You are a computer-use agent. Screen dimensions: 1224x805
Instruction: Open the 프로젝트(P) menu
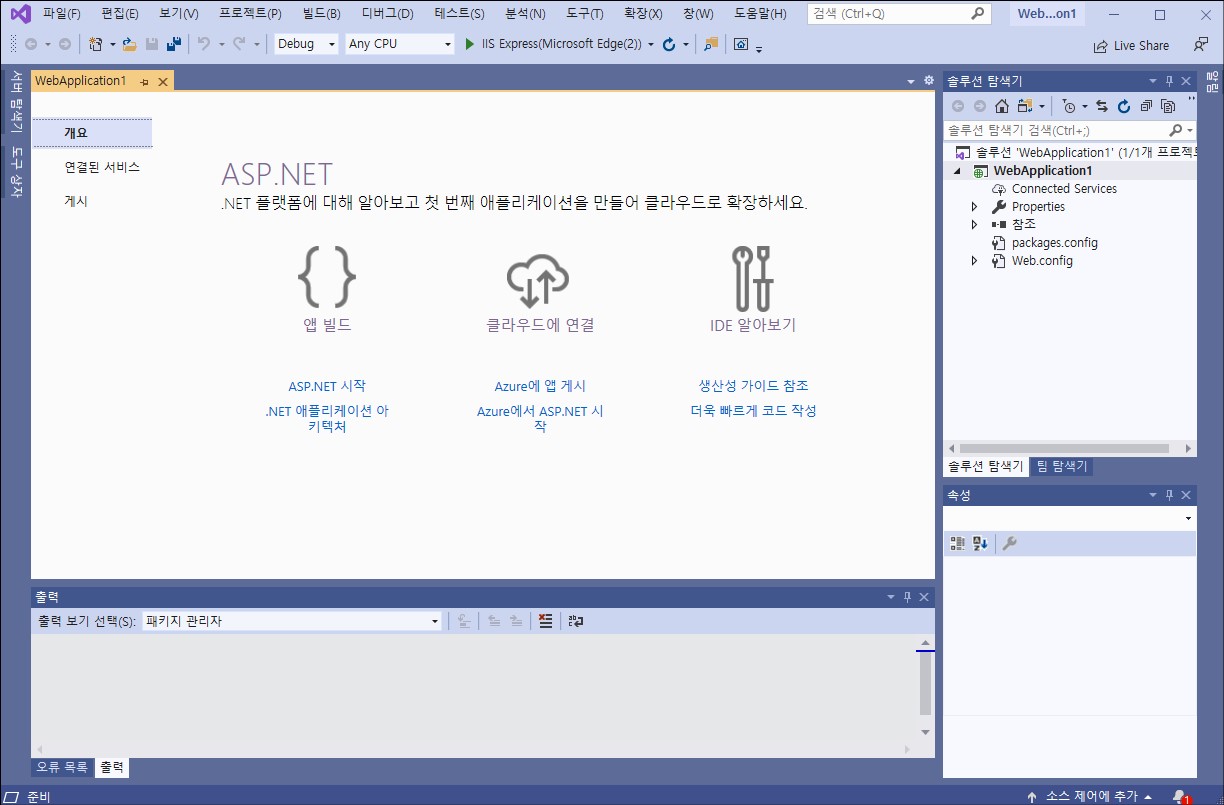[250, 14]
